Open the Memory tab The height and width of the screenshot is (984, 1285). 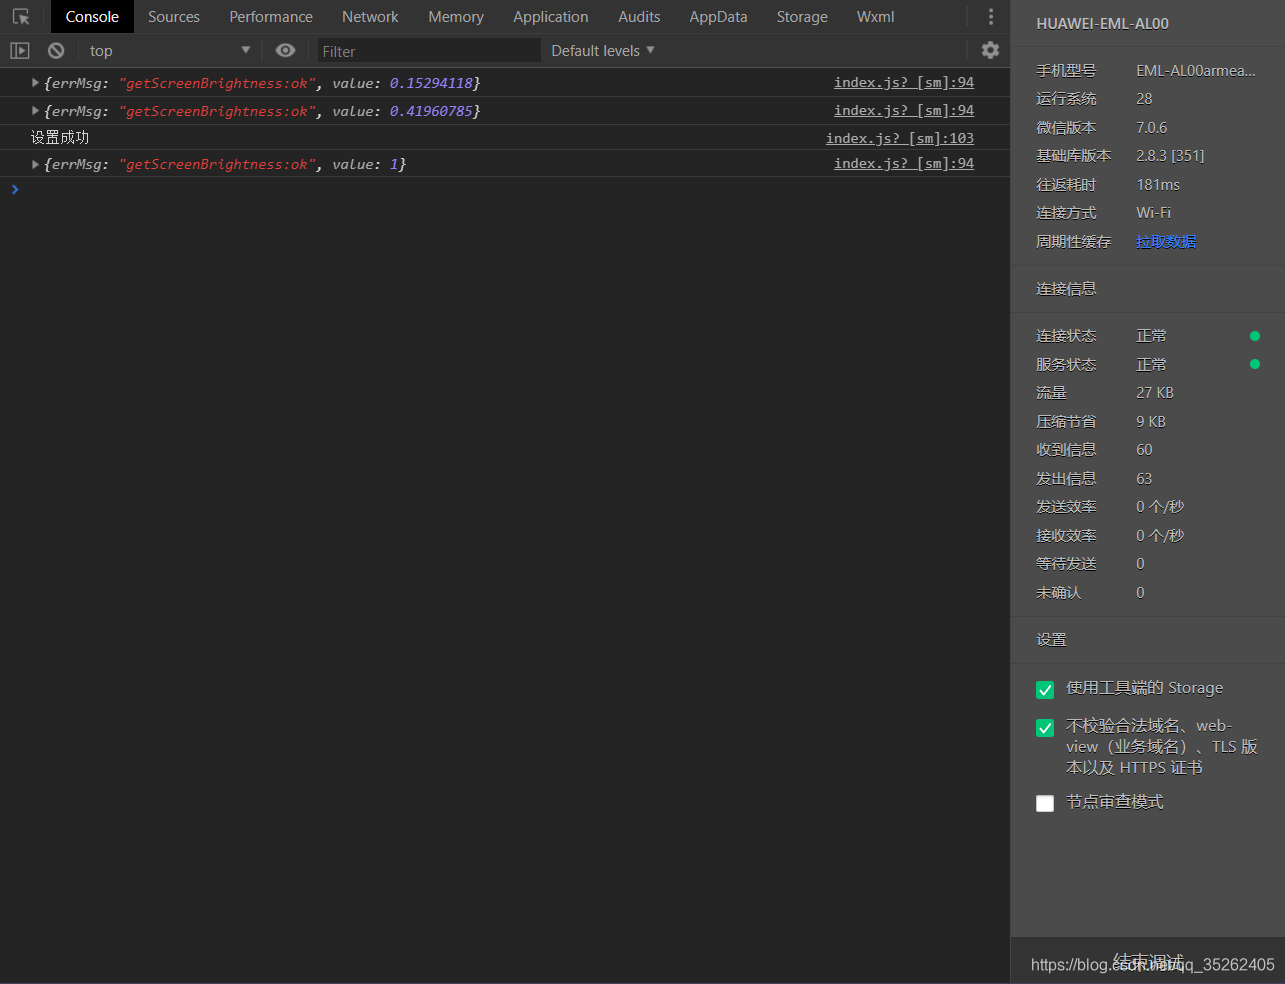(x=456, y=17)
